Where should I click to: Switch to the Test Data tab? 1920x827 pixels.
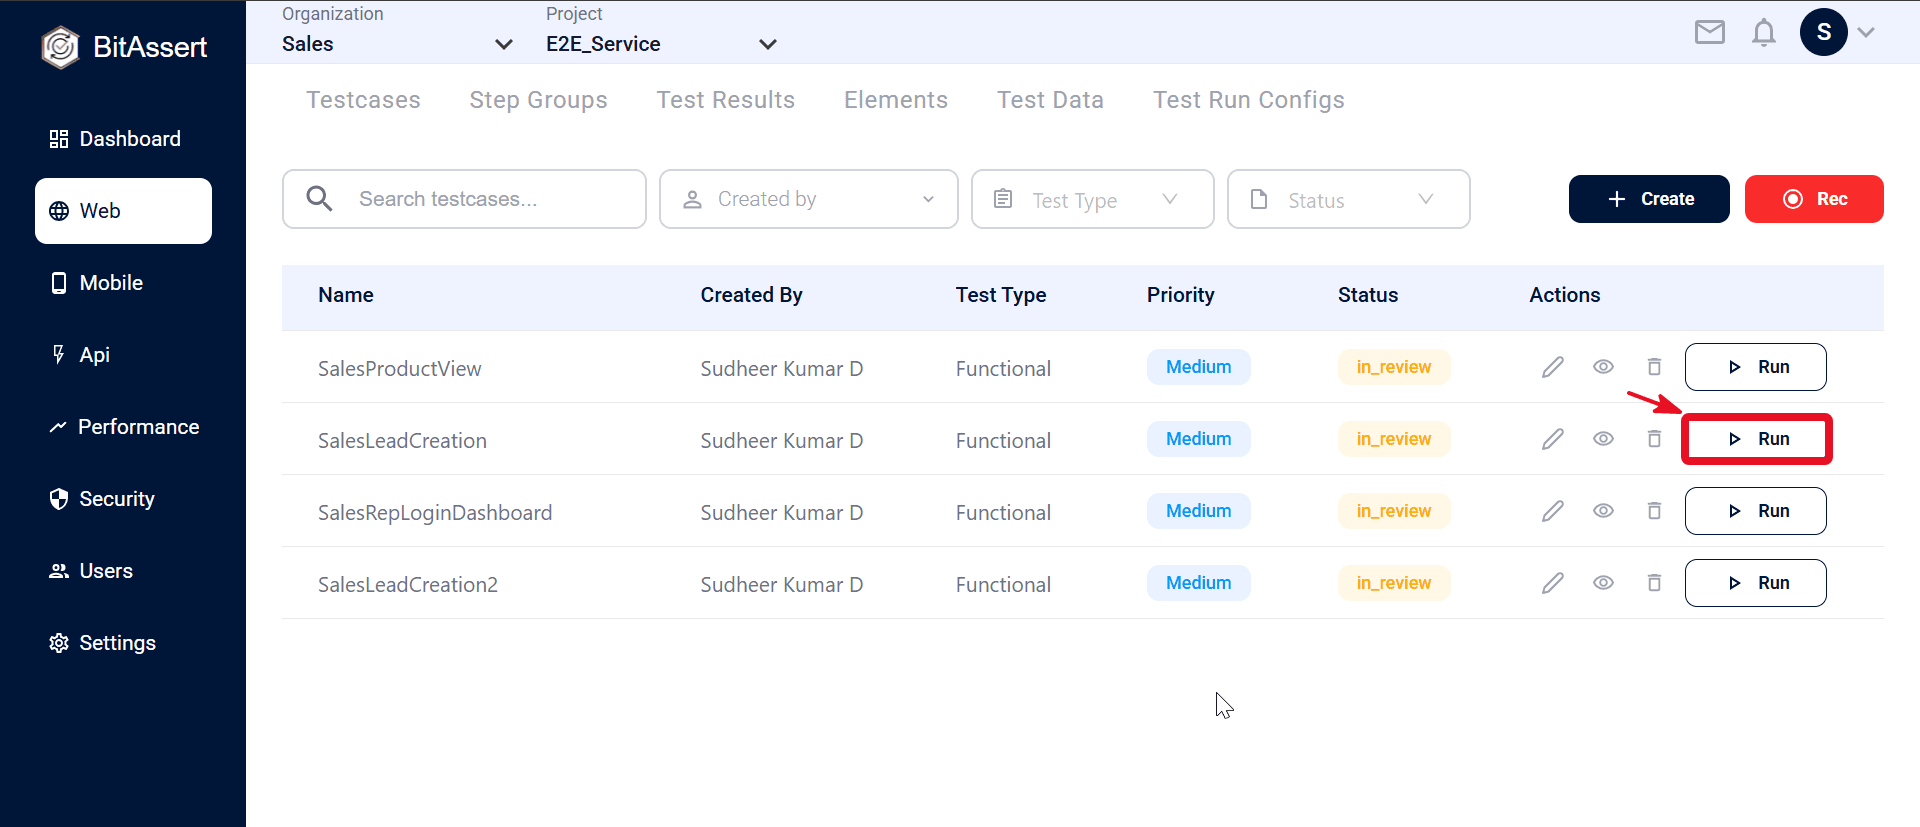pyautogui.click(x=1051, y=100)
